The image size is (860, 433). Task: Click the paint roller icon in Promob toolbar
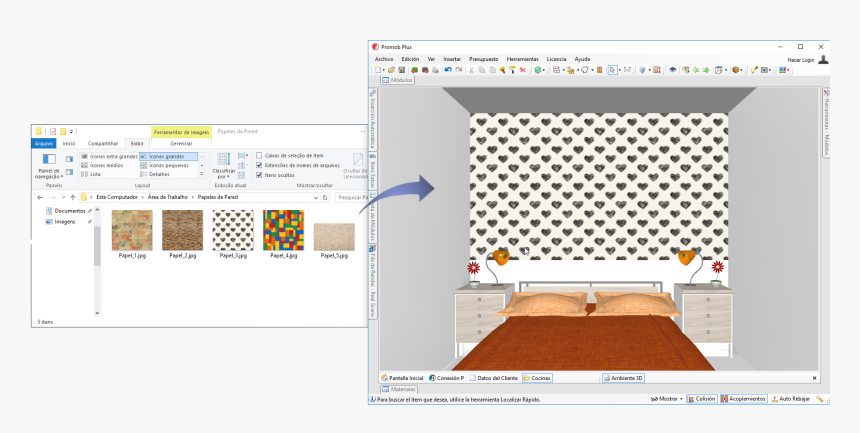pyautogui.click(x=512, y=70)
